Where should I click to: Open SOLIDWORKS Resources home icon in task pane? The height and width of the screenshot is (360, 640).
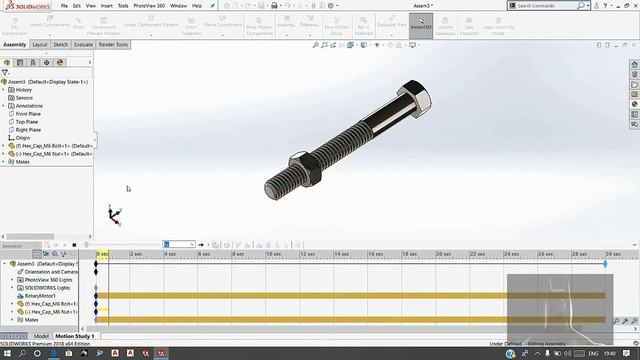(x=634, y=64)
